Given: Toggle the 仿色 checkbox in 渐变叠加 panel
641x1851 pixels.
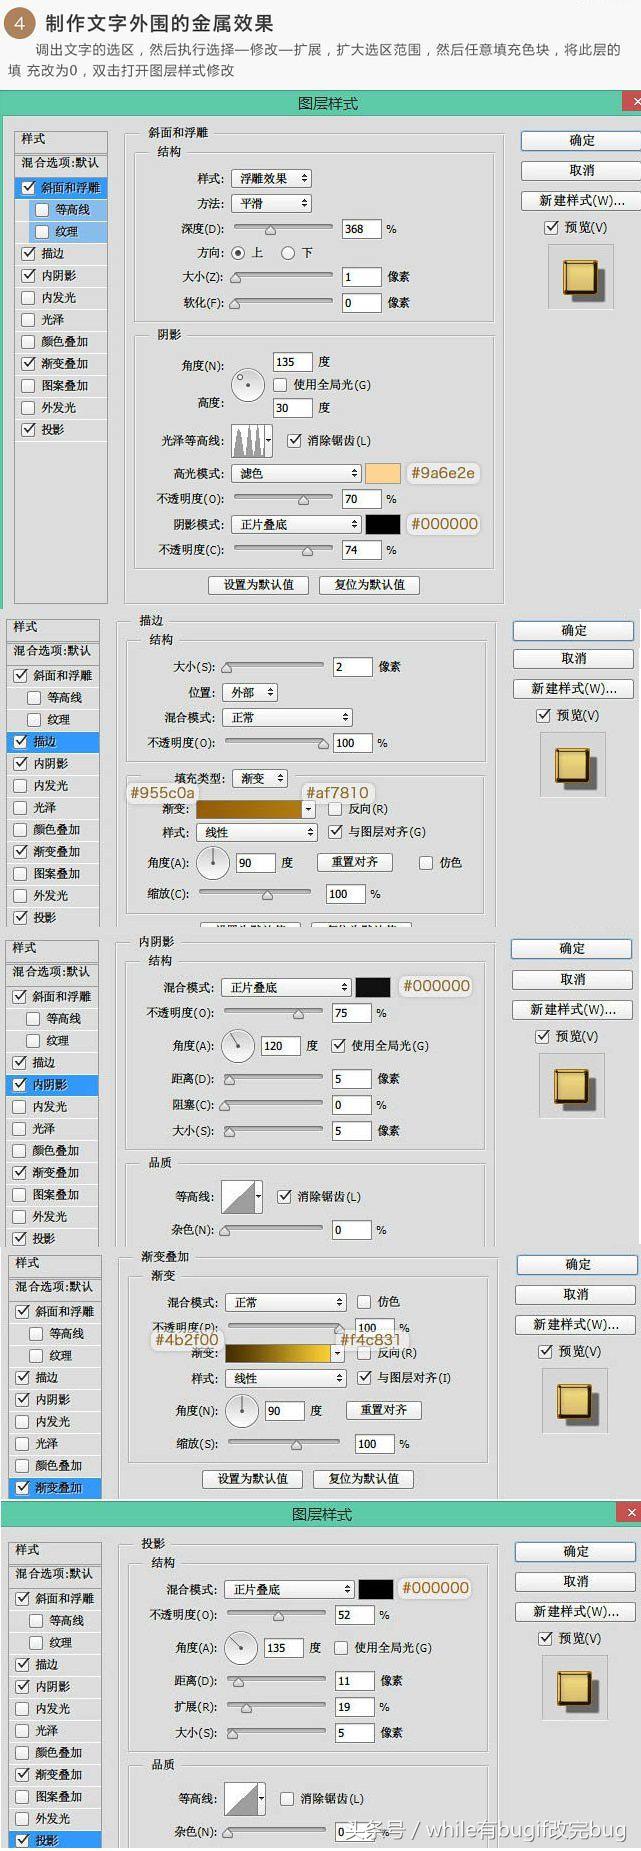Looking at the screenshot, I should pyautogui.click(x=364, y=1301).
